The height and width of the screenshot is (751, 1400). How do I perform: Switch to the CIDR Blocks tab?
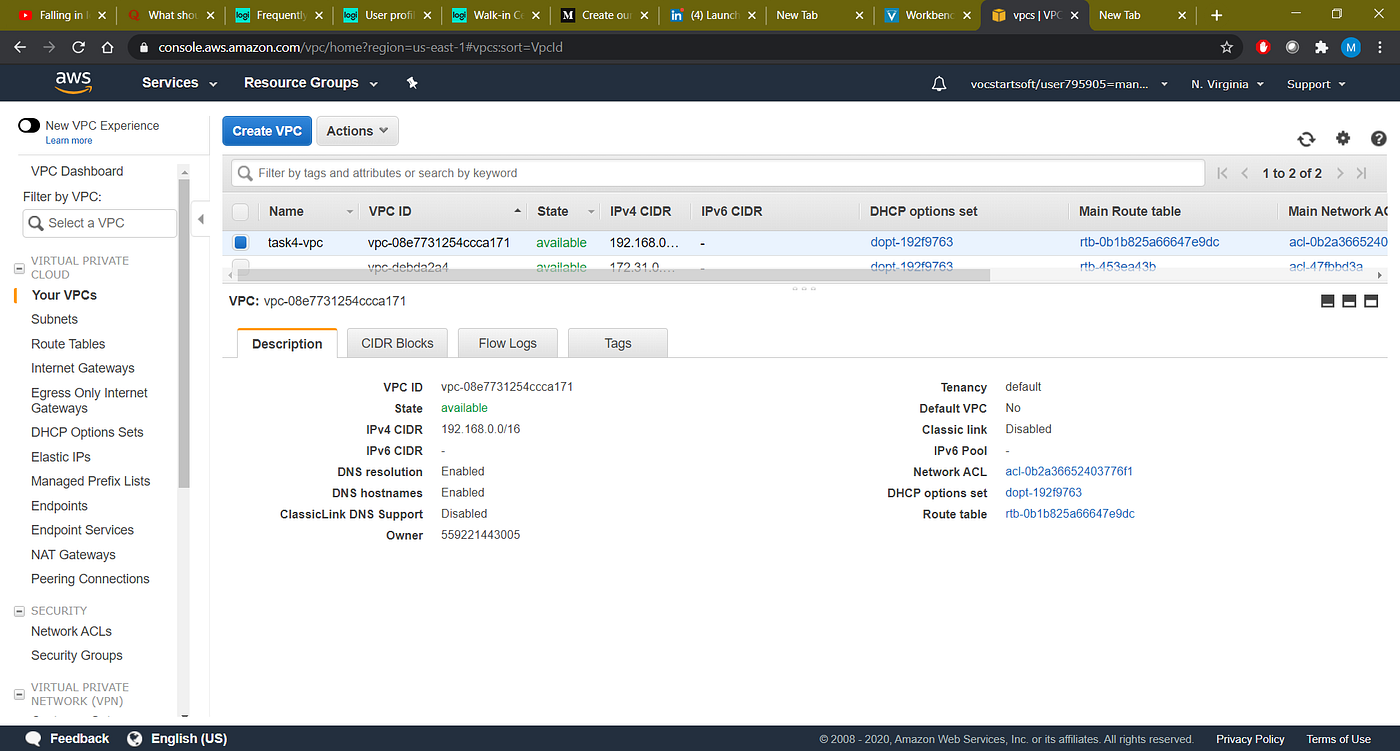point(397,342)
